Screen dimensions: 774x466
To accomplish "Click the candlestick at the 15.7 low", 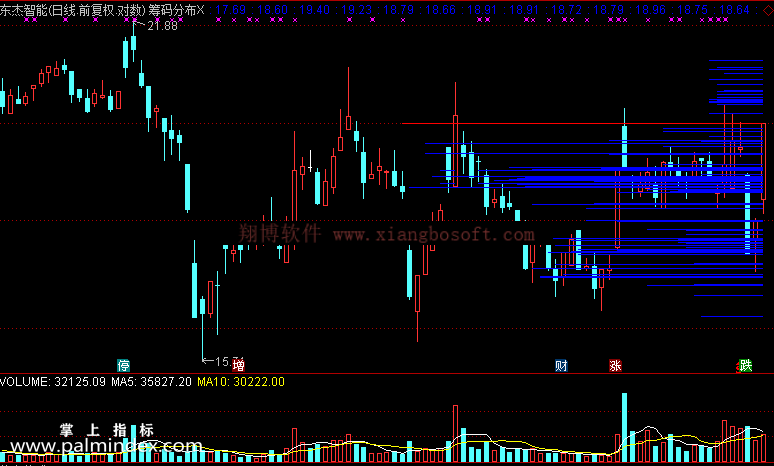I will click(x=202, y=327).
